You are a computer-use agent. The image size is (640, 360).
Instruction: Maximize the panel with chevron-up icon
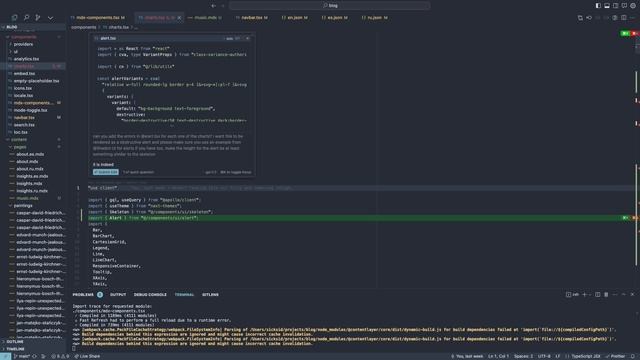[x=624, y=295]
